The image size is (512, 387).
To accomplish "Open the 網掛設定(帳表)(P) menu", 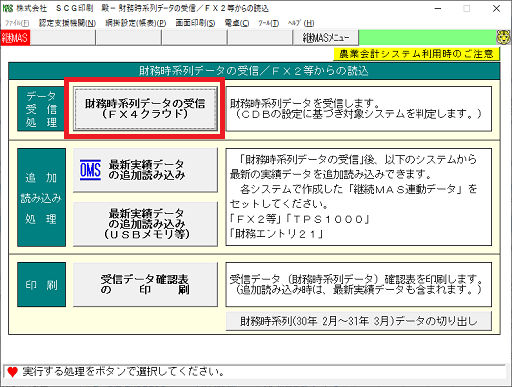I will (x=136, y=23).
